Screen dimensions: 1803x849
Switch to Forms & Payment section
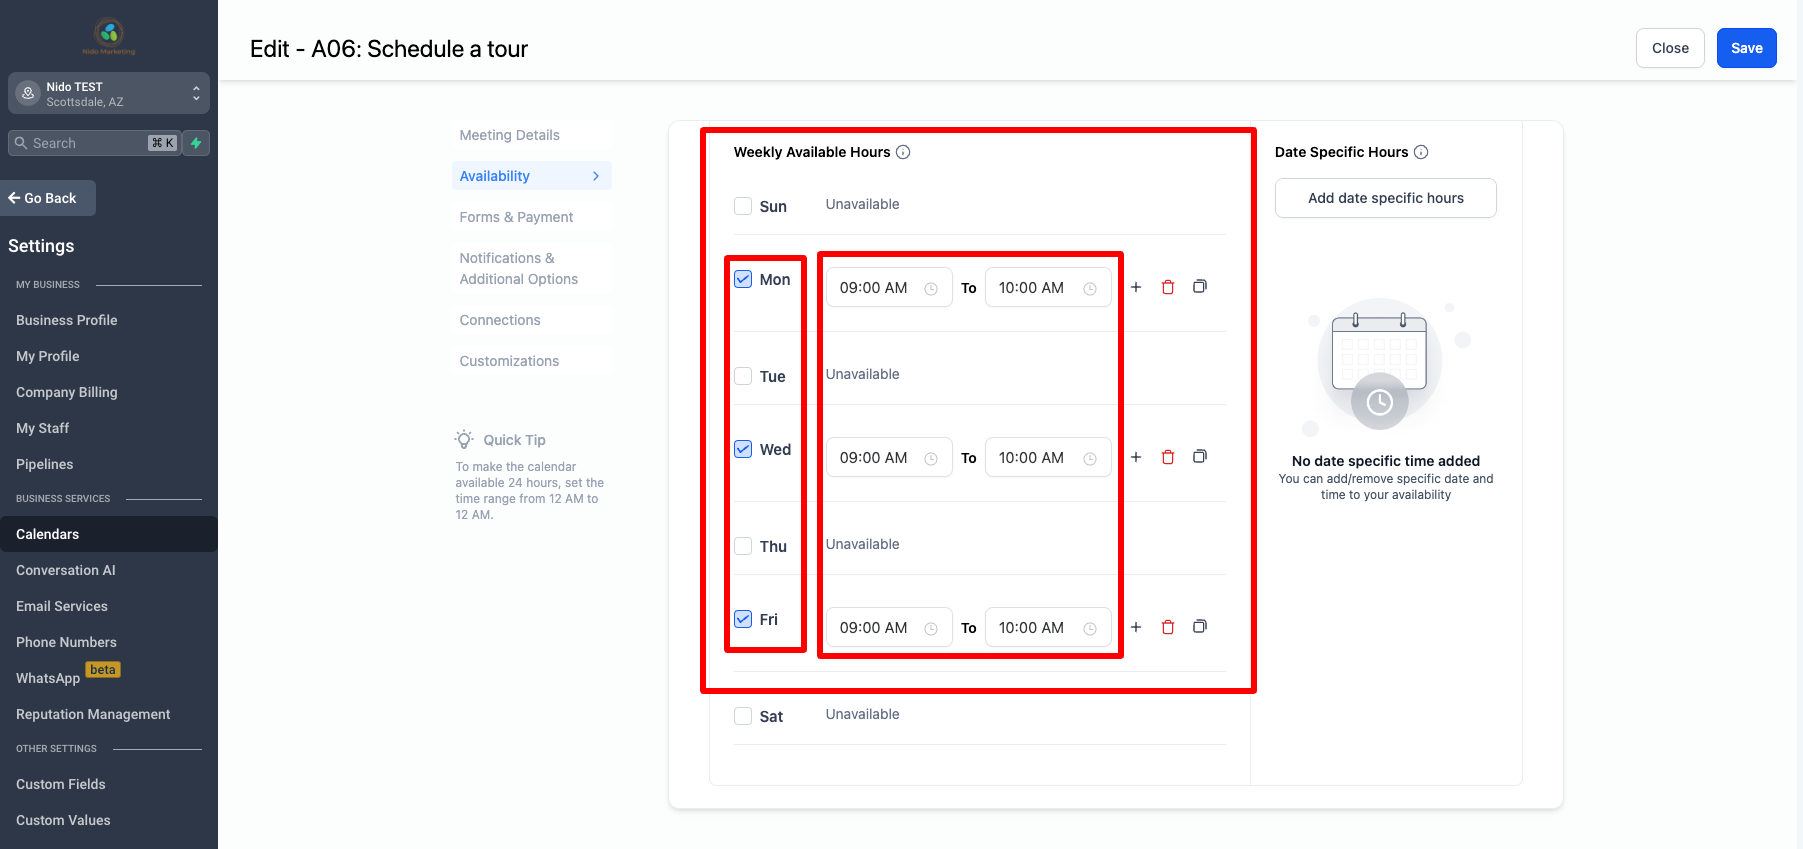coord(531,217)
